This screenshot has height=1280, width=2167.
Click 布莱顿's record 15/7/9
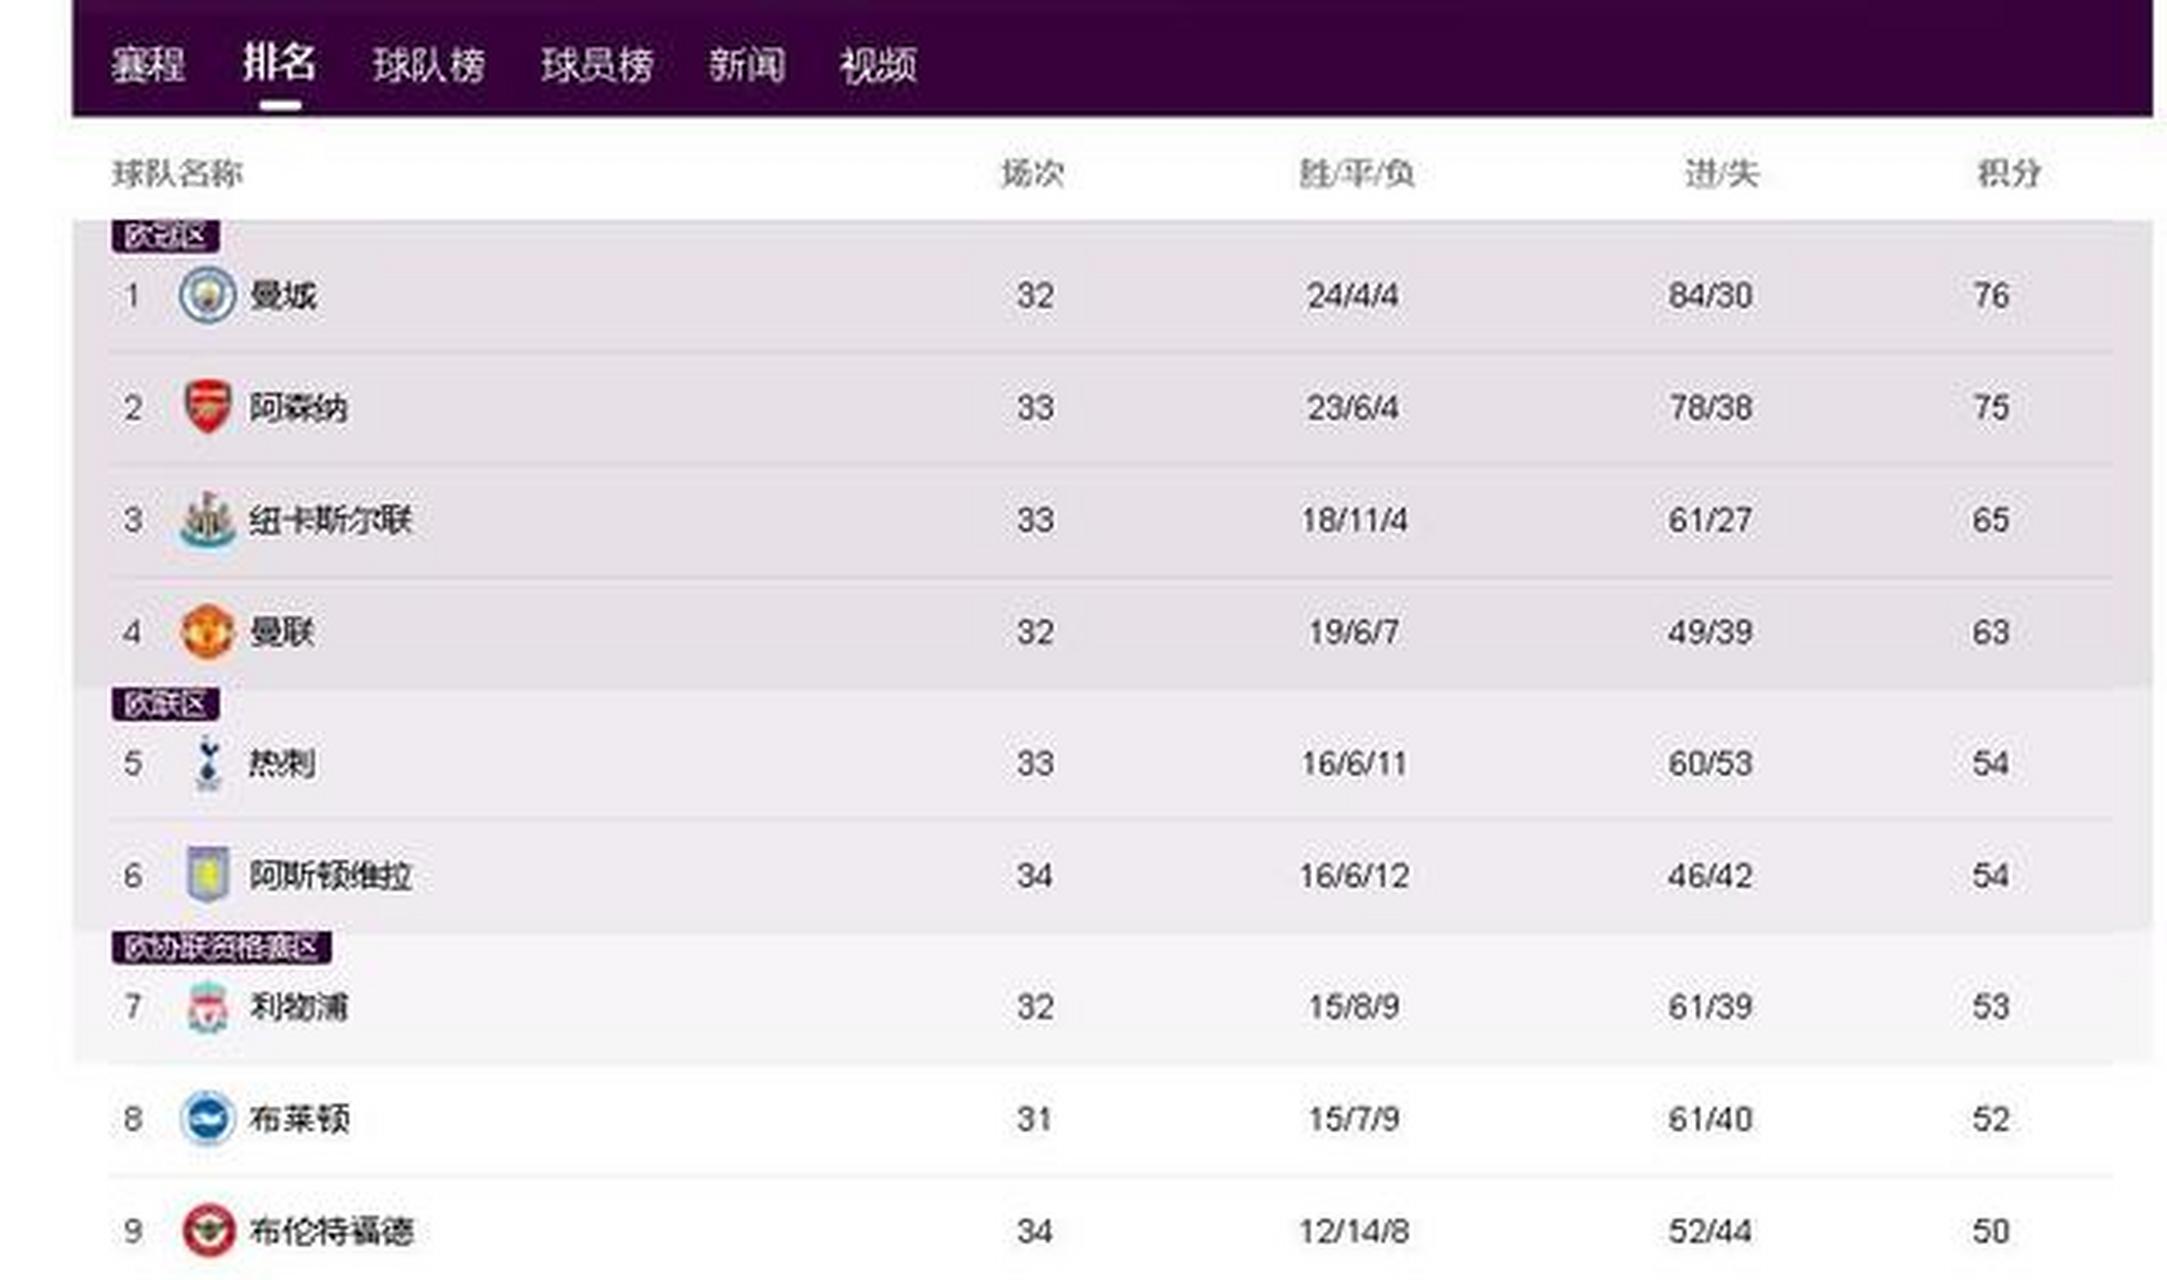(1353, 1119)
